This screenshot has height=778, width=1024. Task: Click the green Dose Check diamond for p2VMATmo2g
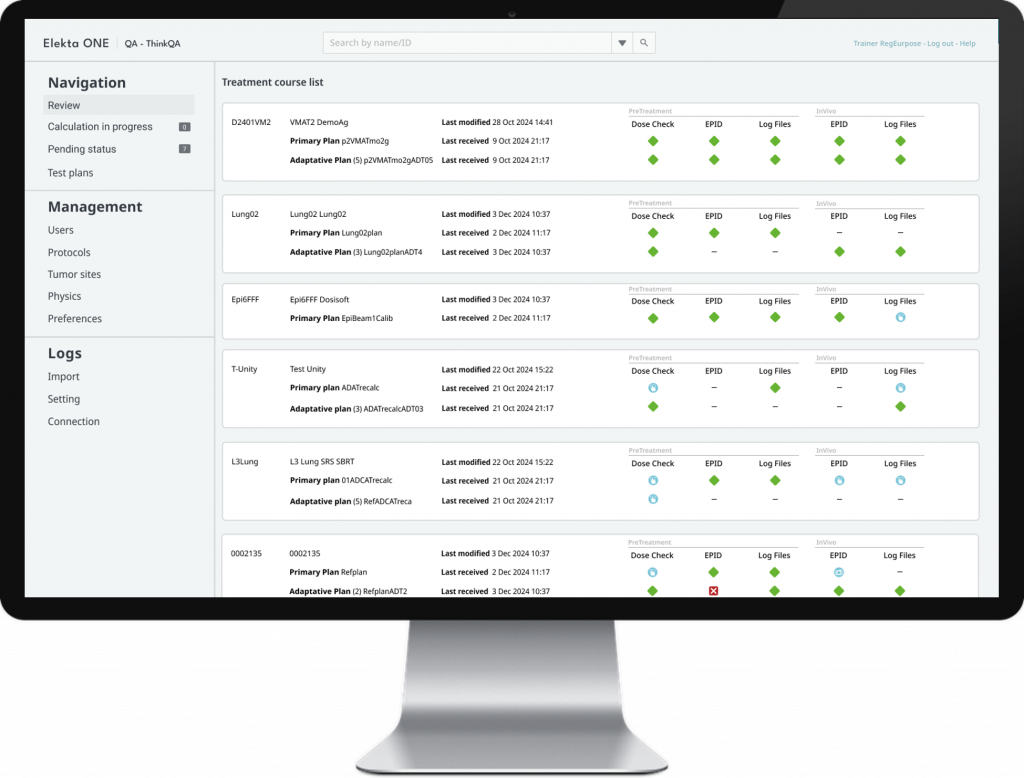[x=653, y=141]
